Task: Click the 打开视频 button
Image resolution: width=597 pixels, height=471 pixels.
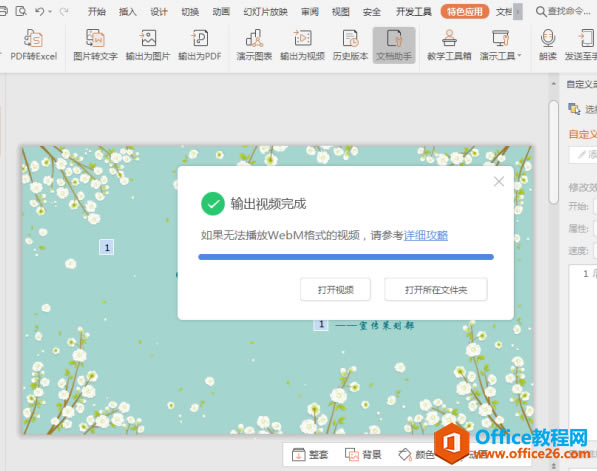Action: tap(335, 290)
